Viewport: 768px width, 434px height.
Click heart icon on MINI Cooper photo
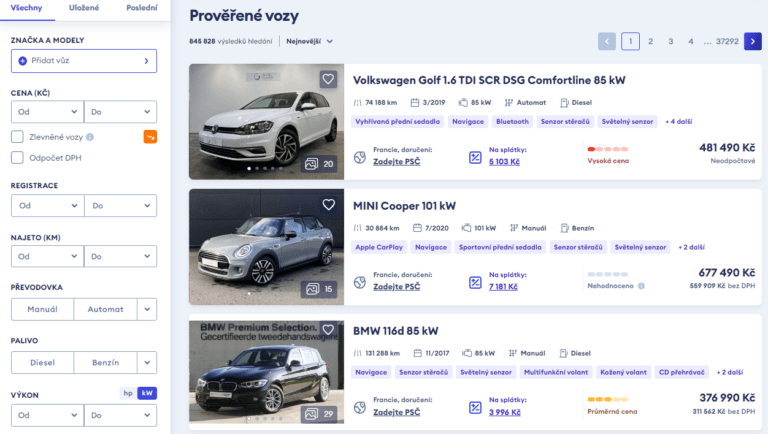tap(328, 204)
